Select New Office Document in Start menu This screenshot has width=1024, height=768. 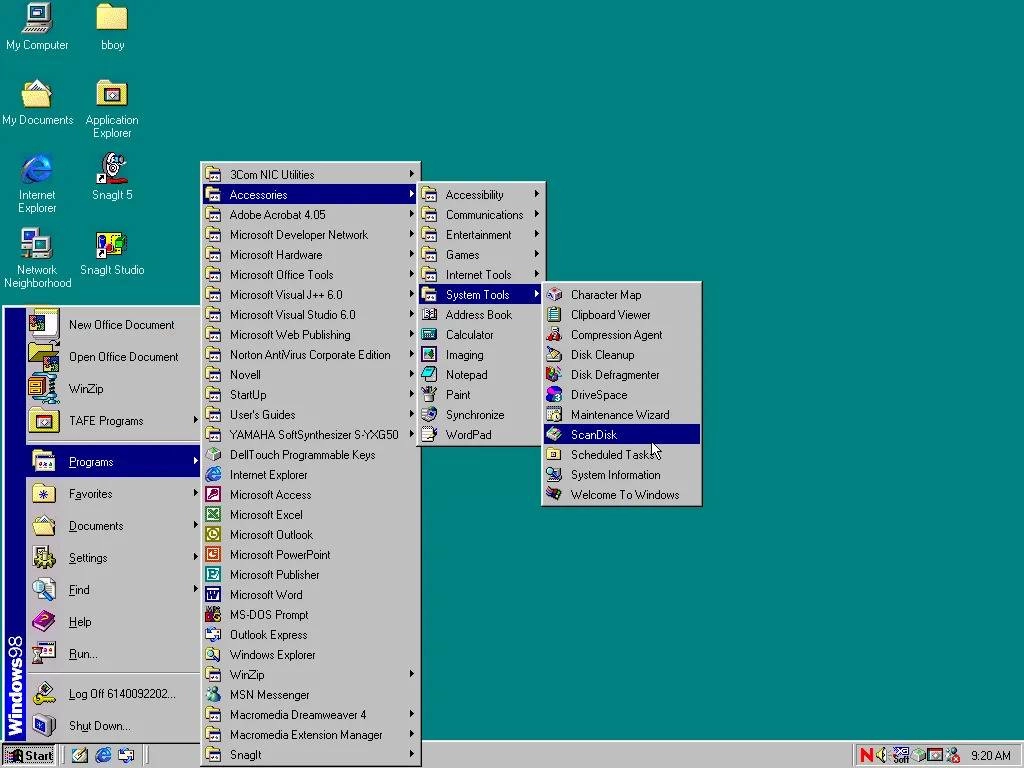pos(114,325)
